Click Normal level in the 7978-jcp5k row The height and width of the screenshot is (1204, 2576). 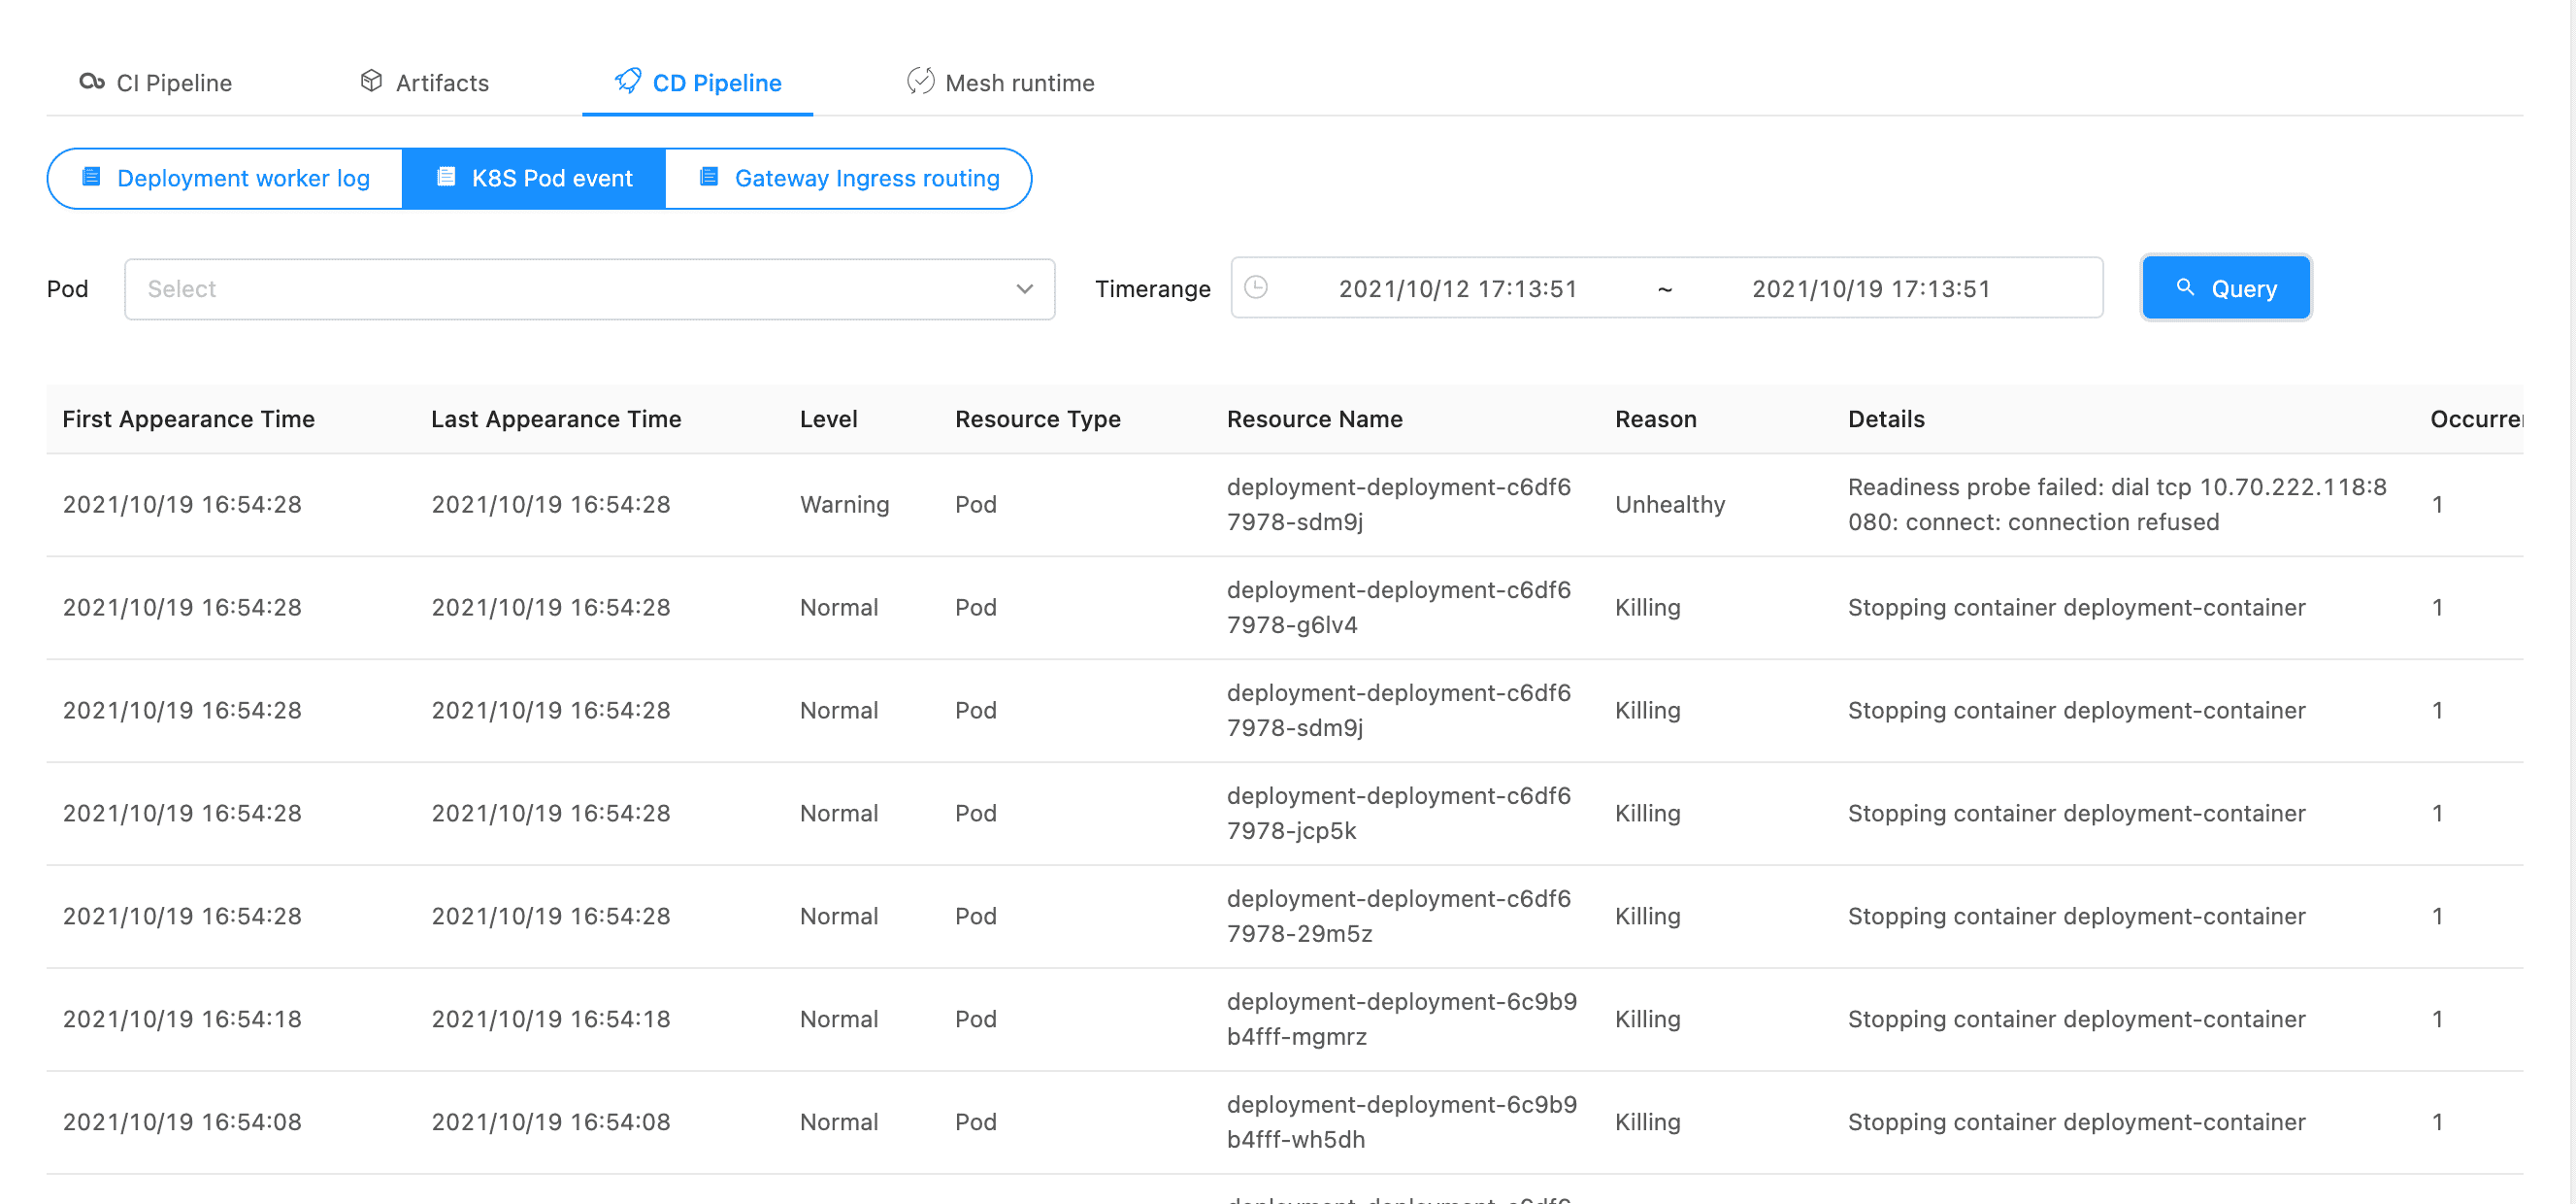pyautogui.click(x=839, y=814)
